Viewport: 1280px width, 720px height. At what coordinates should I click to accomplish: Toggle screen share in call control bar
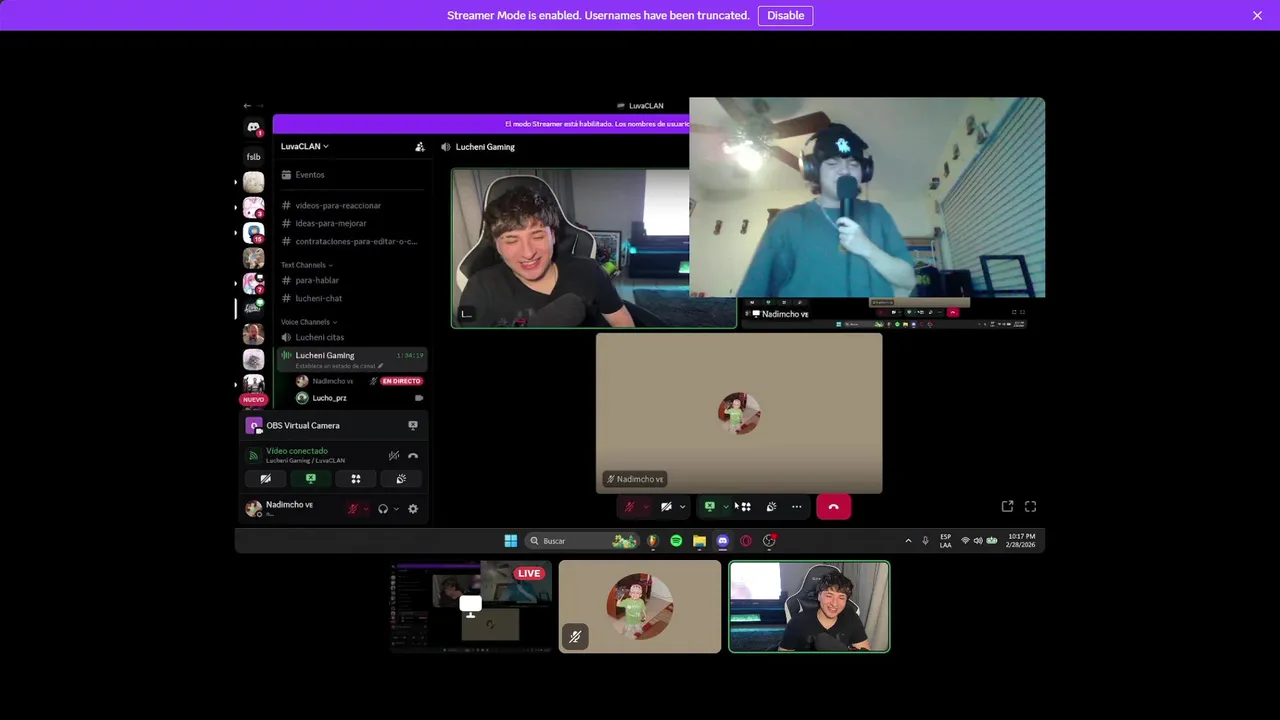click(x=710, y=507)
